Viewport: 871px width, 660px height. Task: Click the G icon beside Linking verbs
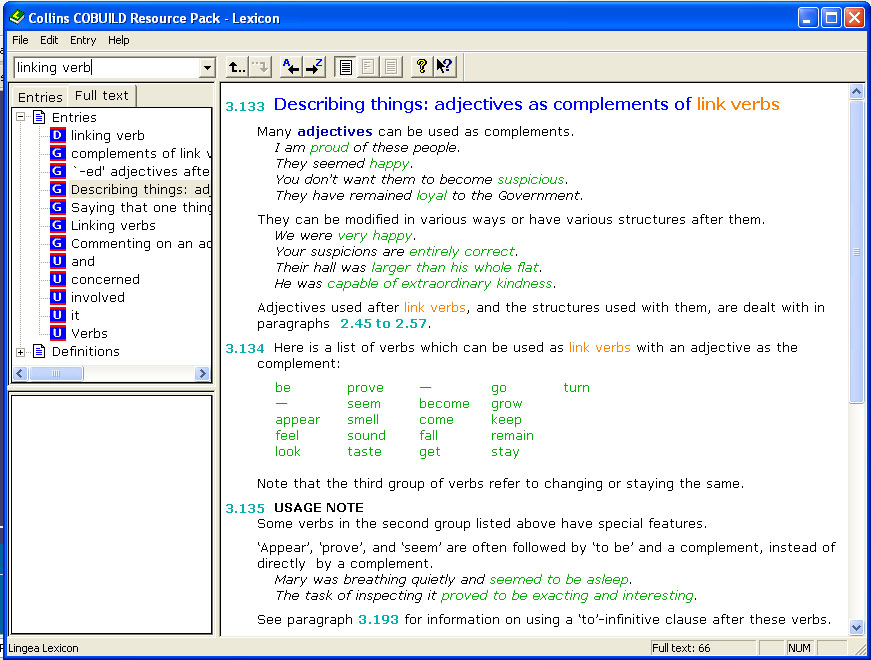click(x=58, y=225)
